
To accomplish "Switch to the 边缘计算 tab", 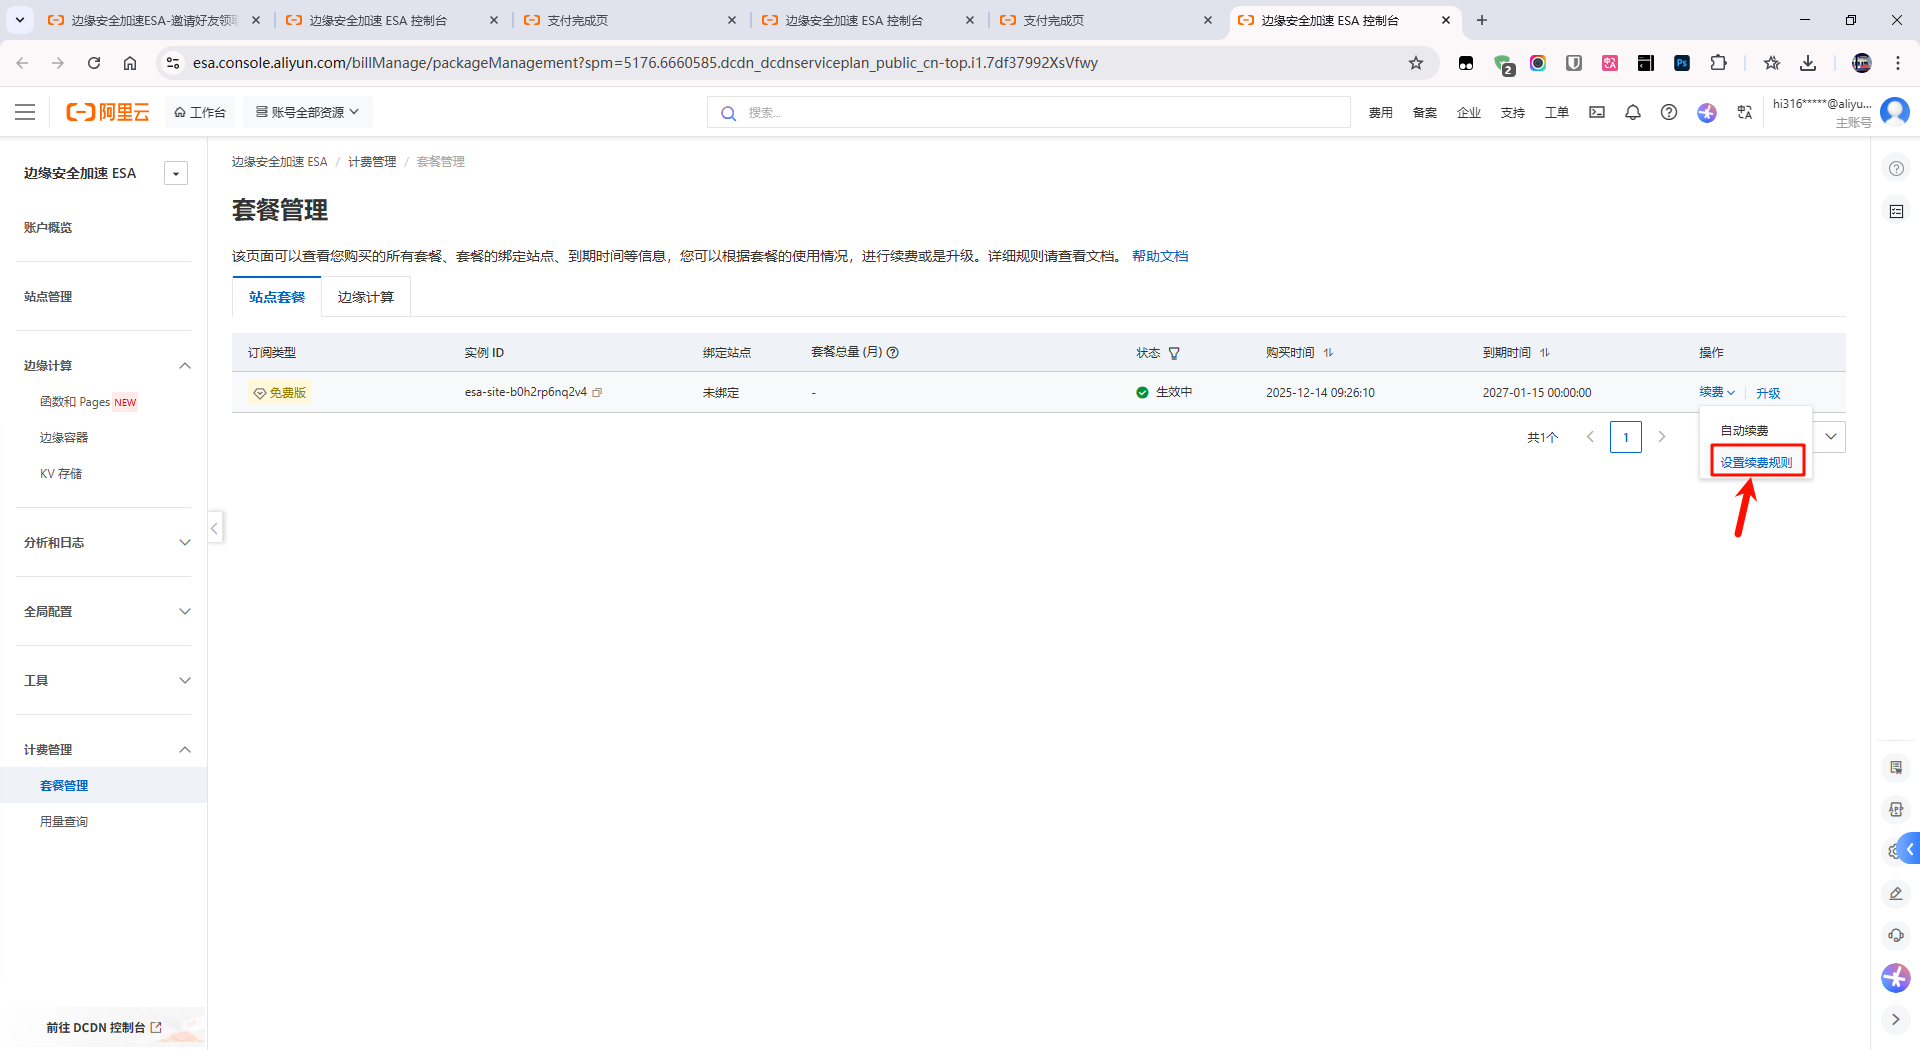I will (365, 296).
